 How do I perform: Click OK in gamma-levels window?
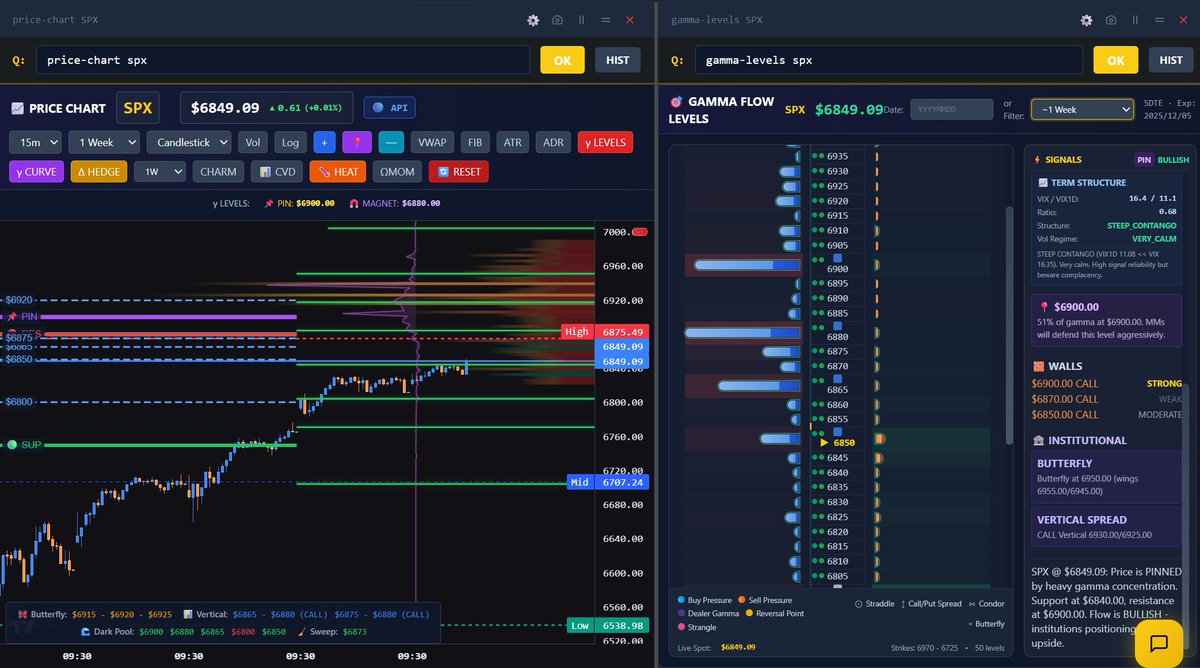coord(1115,60)
